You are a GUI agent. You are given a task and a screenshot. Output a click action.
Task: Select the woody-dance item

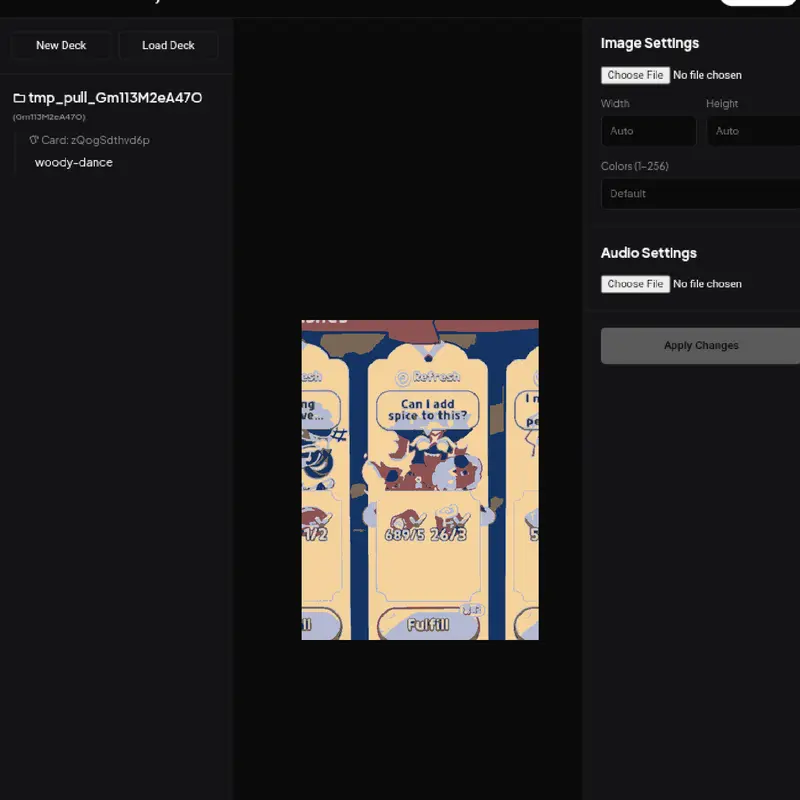pos(73,162)
